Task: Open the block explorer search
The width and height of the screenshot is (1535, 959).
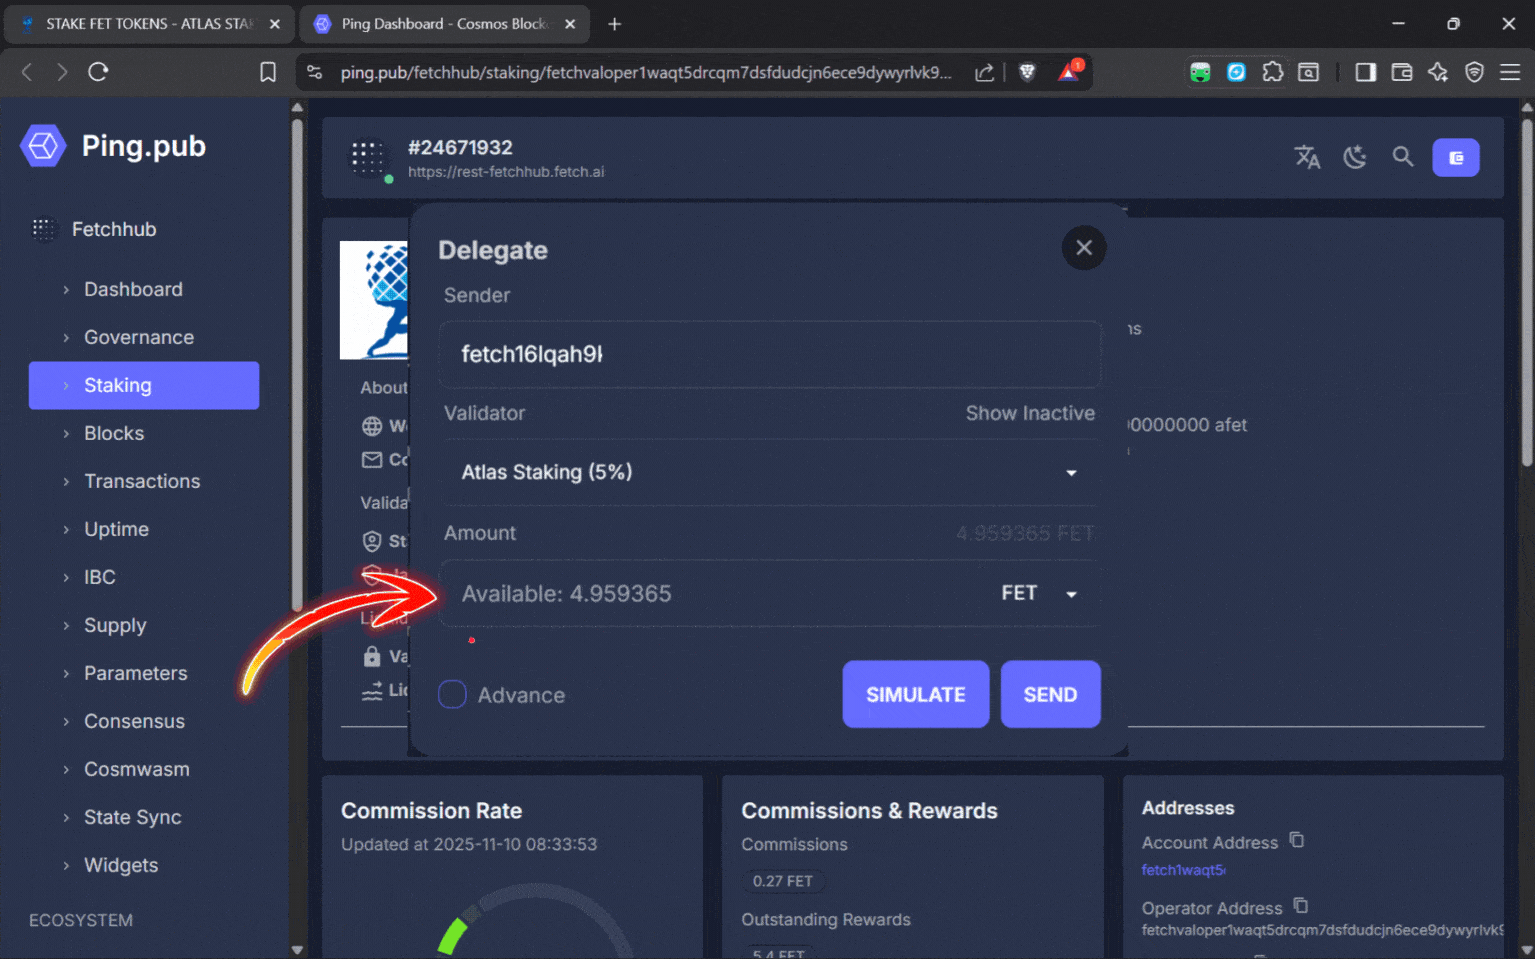Action: coord(1403,157)
